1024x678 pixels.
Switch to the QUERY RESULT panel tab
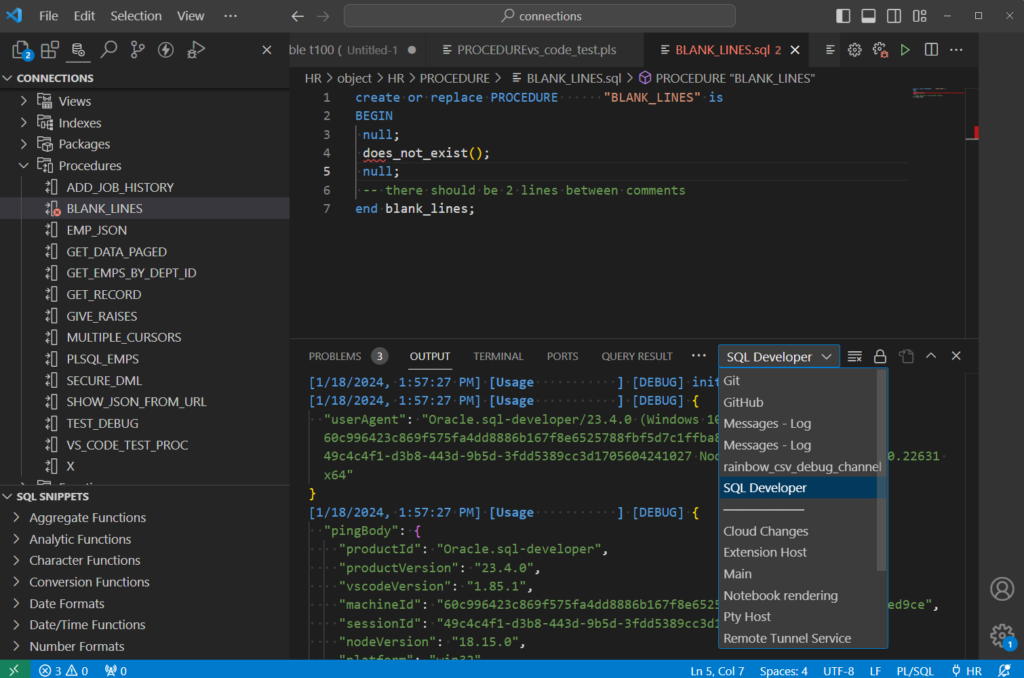point(637,356)
